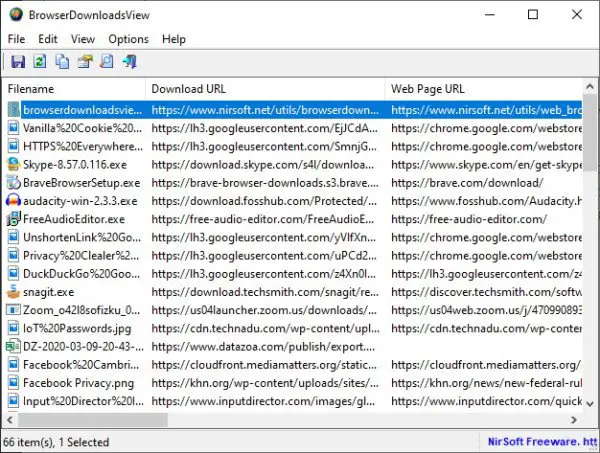Click the icon of the HTTPS%20Everywhere row
The height and width of the screenshot is (453, 600).
(13, 147)
